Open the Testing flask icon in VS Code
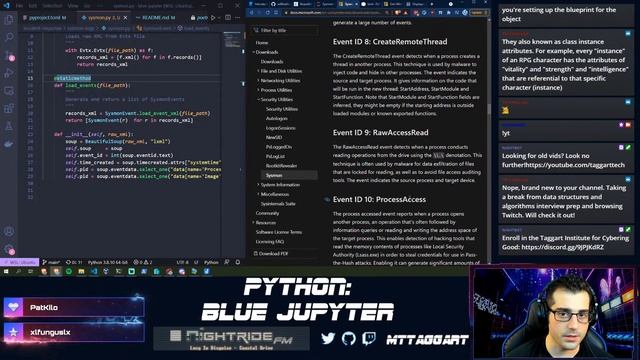640x360 pixels. click(9, 126)
